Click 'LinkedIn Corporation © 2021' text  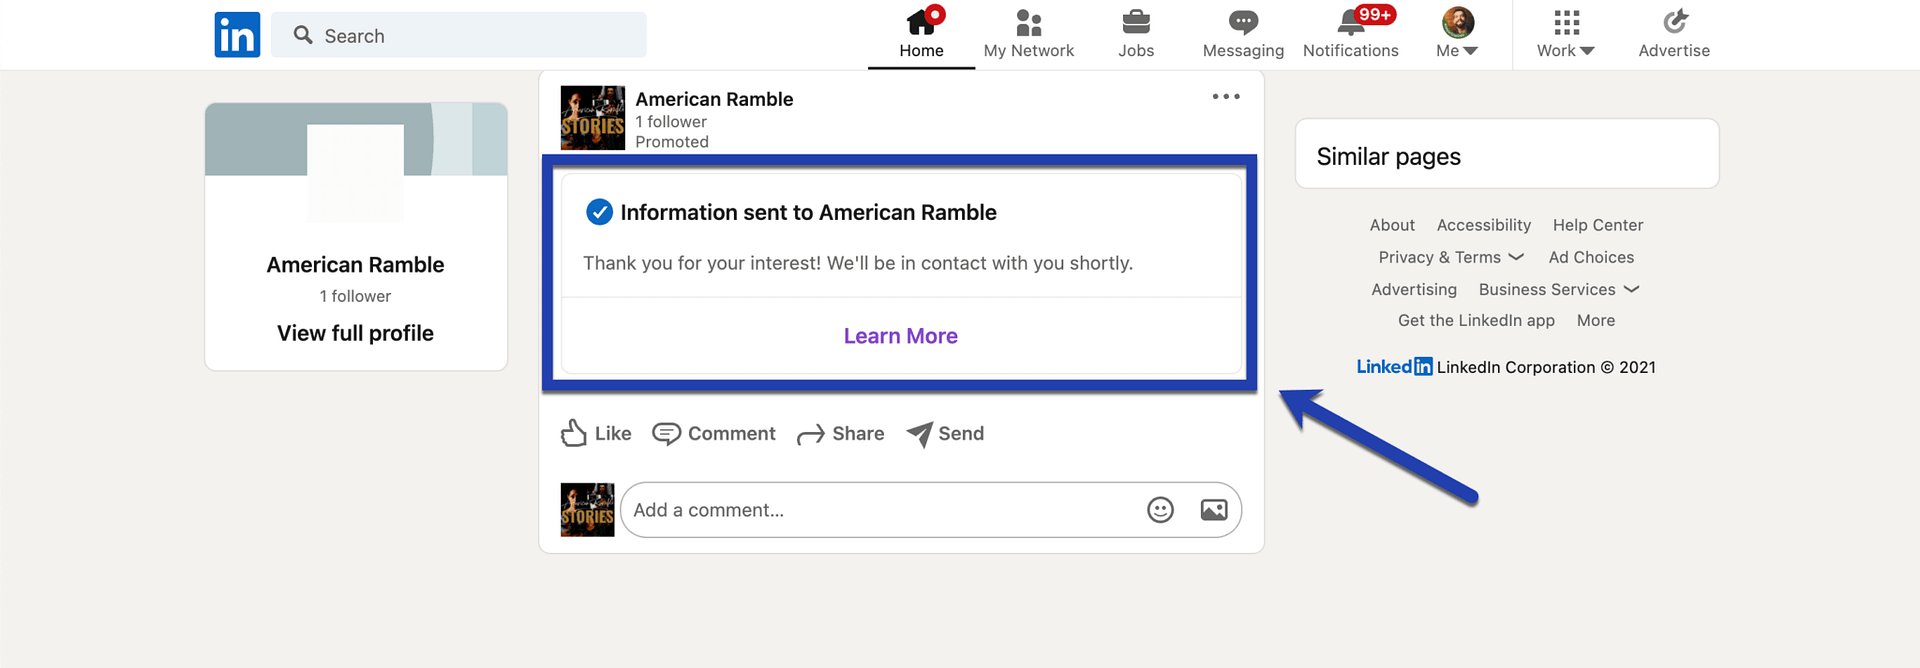tap(1546, 367)
